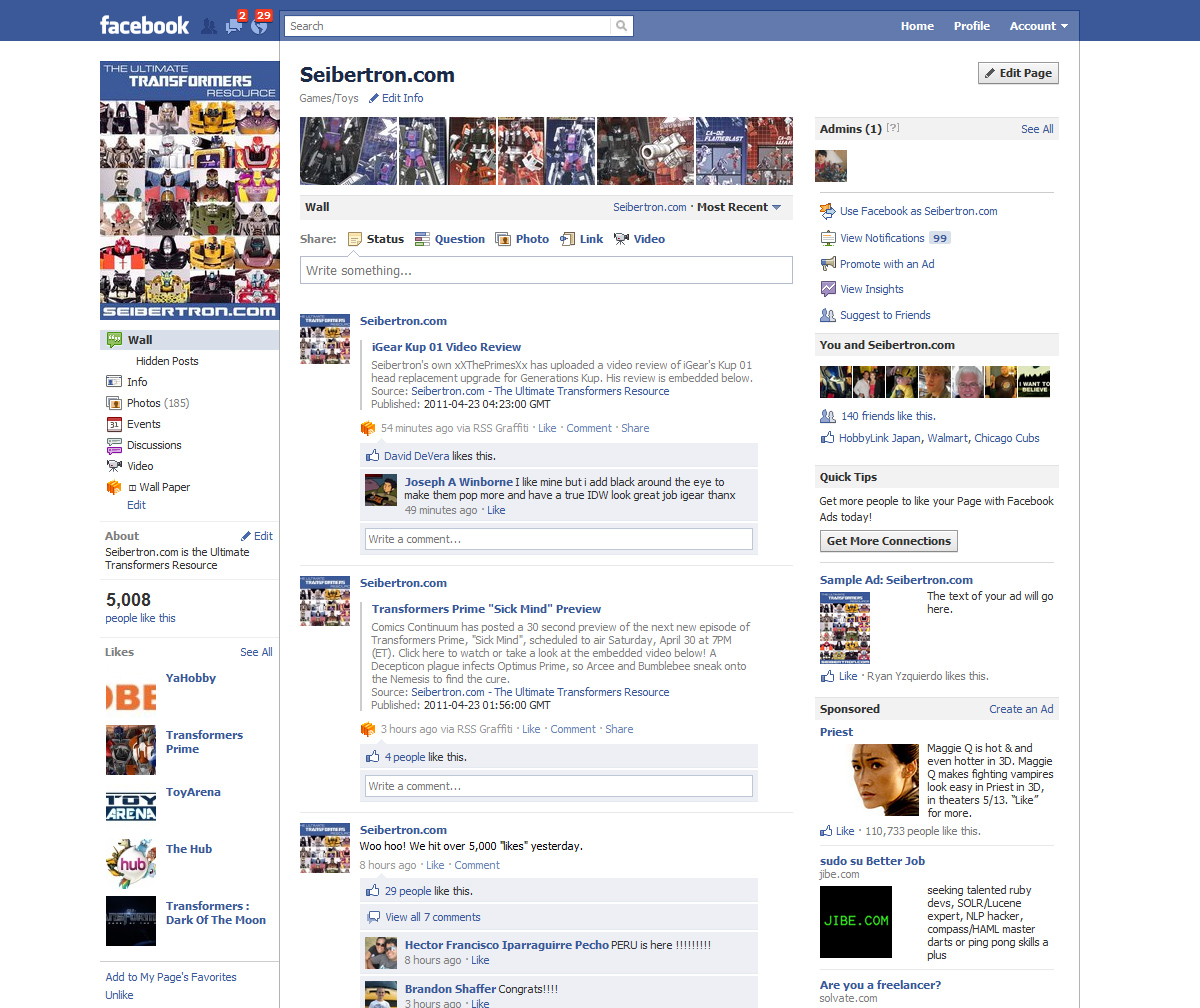The height and width of the screenshot is (1008, 1200).
Task: Click the Photos icon in left sidebar
Action: point(114,403)
